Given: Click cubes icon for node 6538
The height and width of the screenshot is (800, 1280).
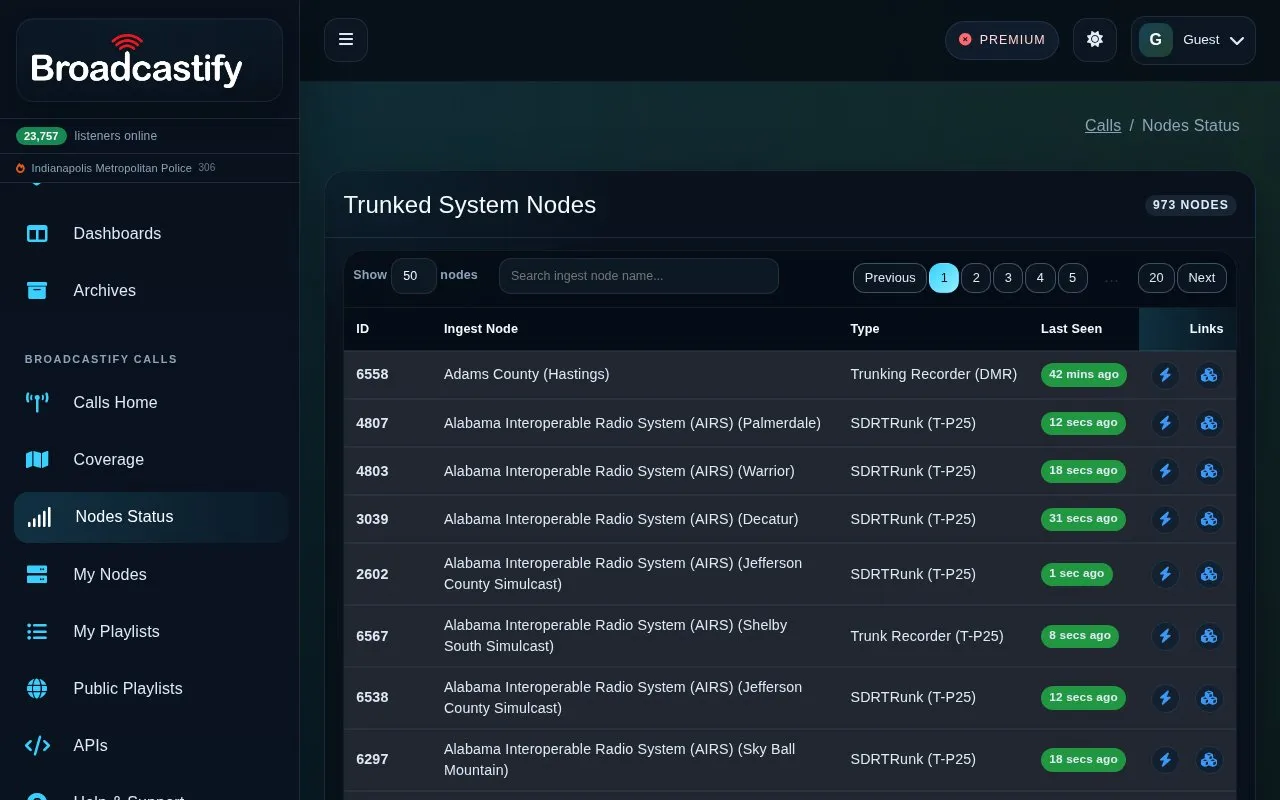Looking at the screenshot, I should [1209, 698].
